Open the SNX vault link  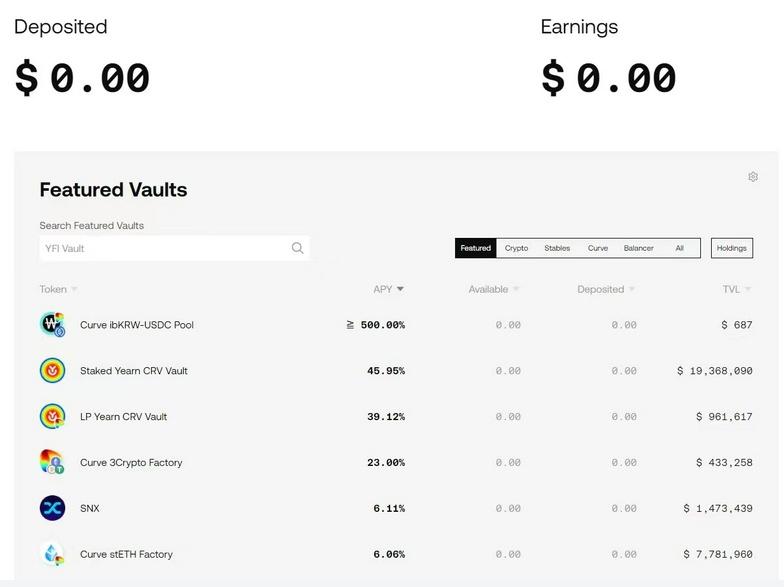90,508
